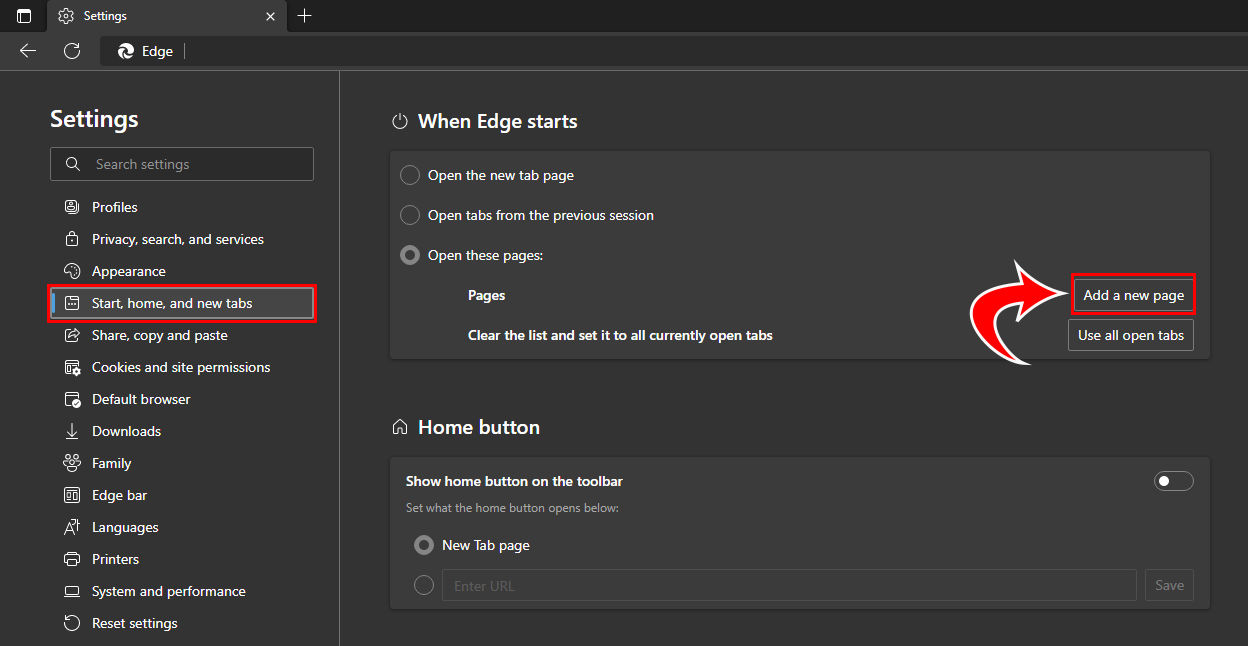Select the Family settings entry

pyautogui.click(x=110, y=463)
